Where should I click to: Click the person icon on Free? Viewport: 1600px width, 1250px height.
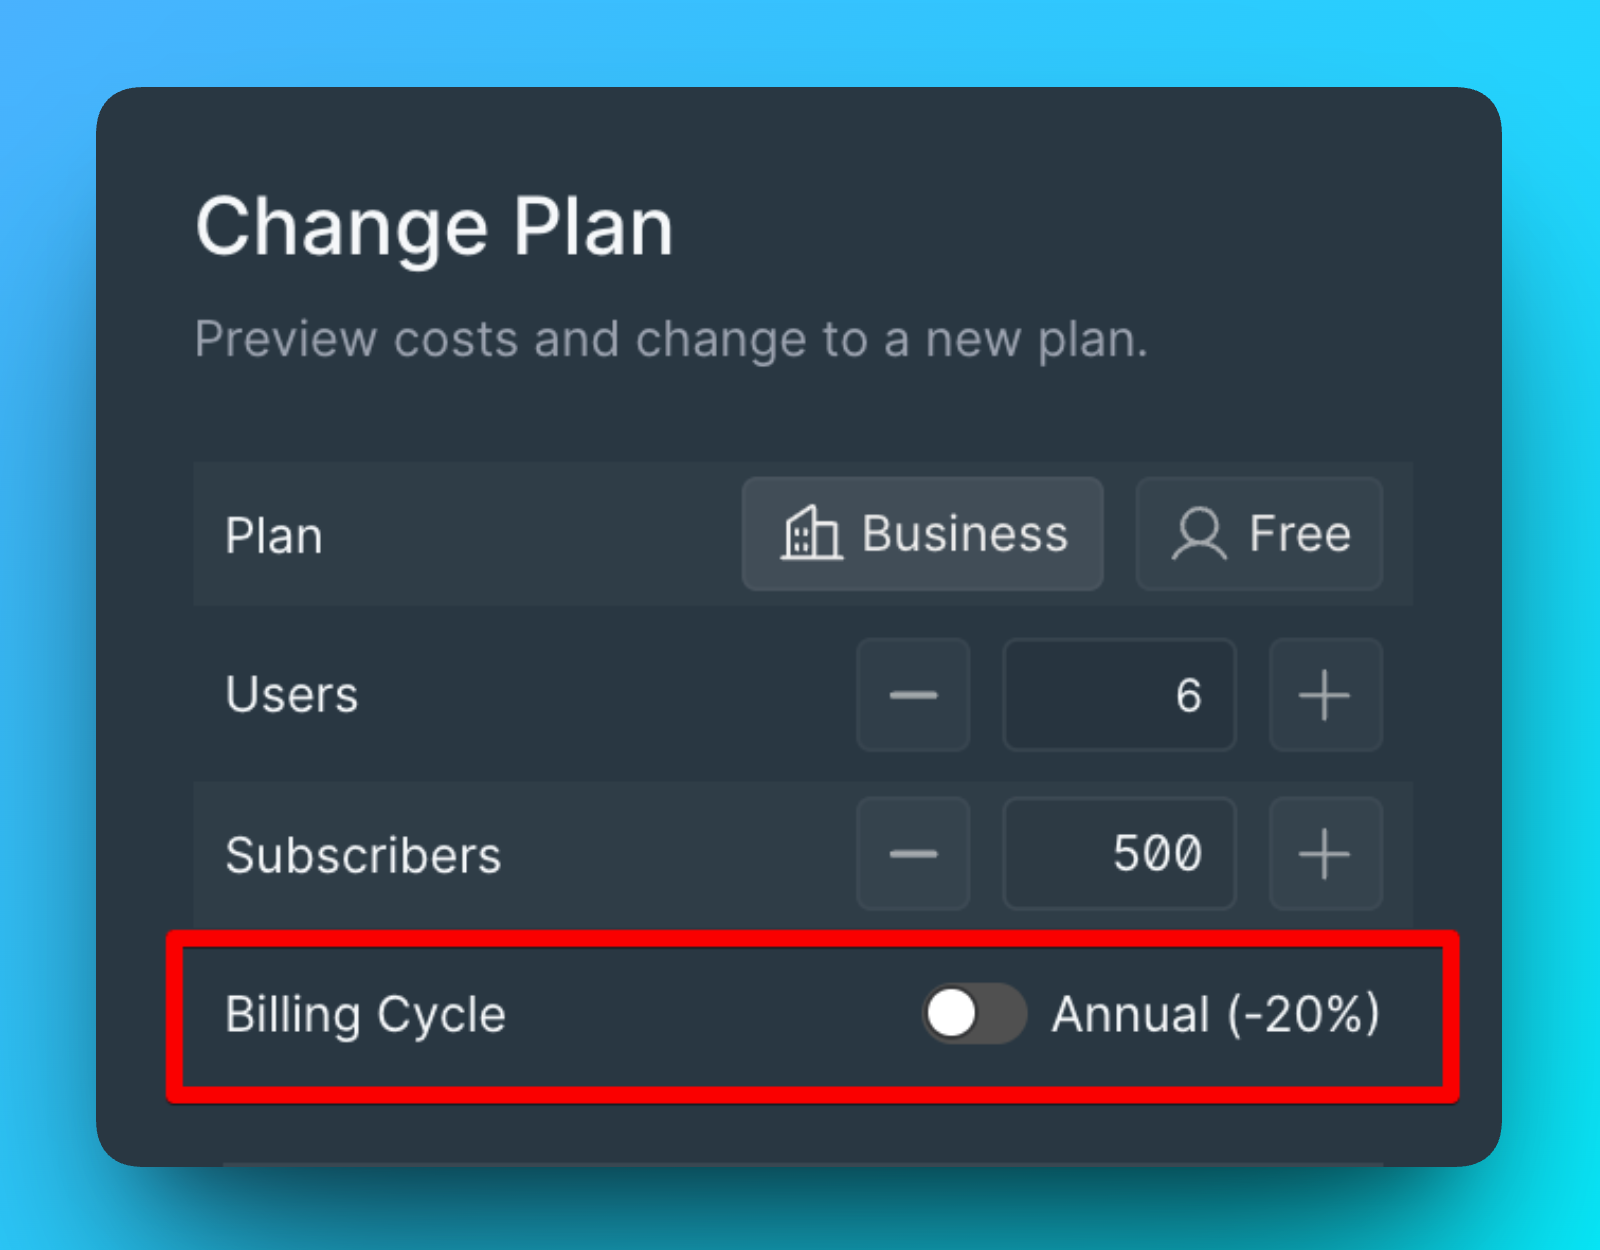pyautogui.click(x=1198, y=534)
